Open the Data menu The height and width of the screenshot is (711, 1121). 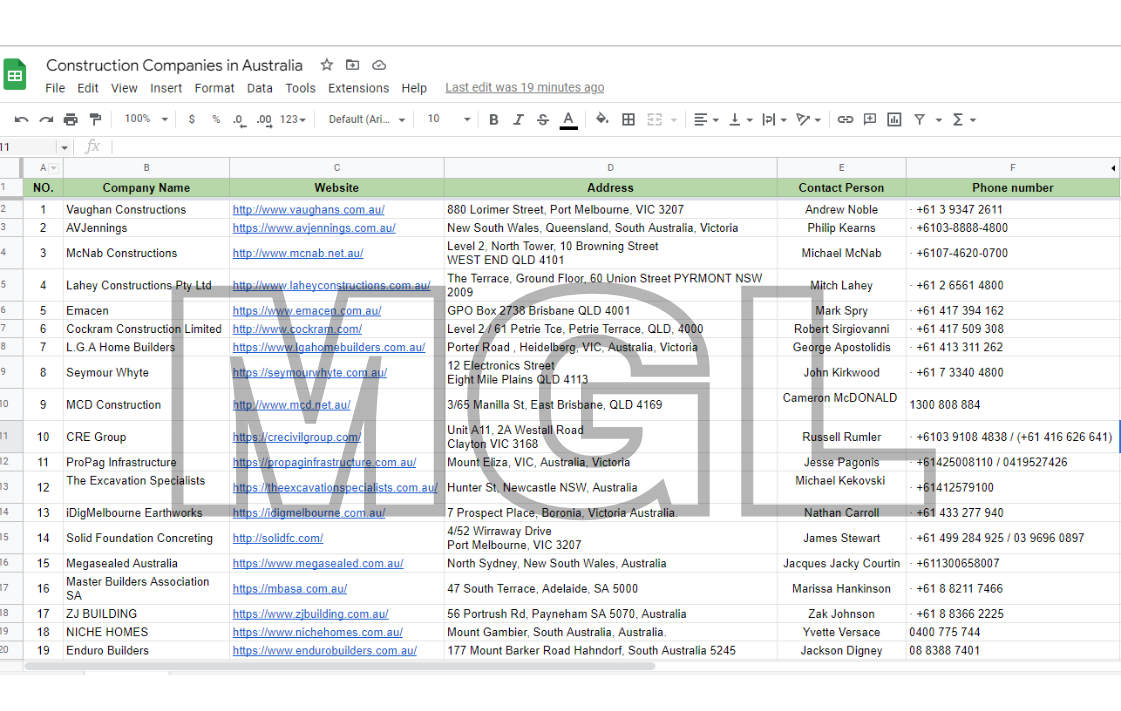[260, 88]
